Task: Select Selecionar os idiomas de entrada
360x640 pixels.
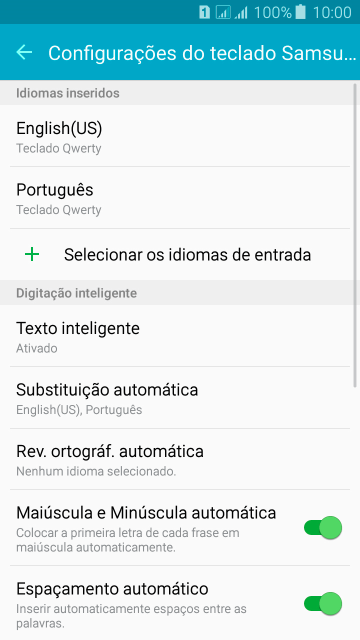Action: (x=180, y=255)
